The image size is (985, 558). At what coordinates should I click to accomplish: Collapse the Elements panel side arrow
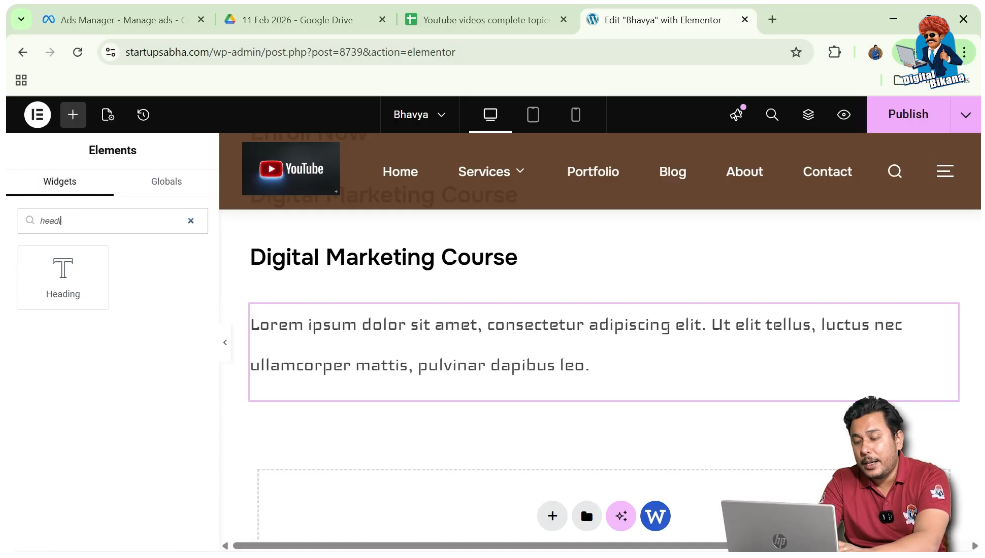[225, 343]
